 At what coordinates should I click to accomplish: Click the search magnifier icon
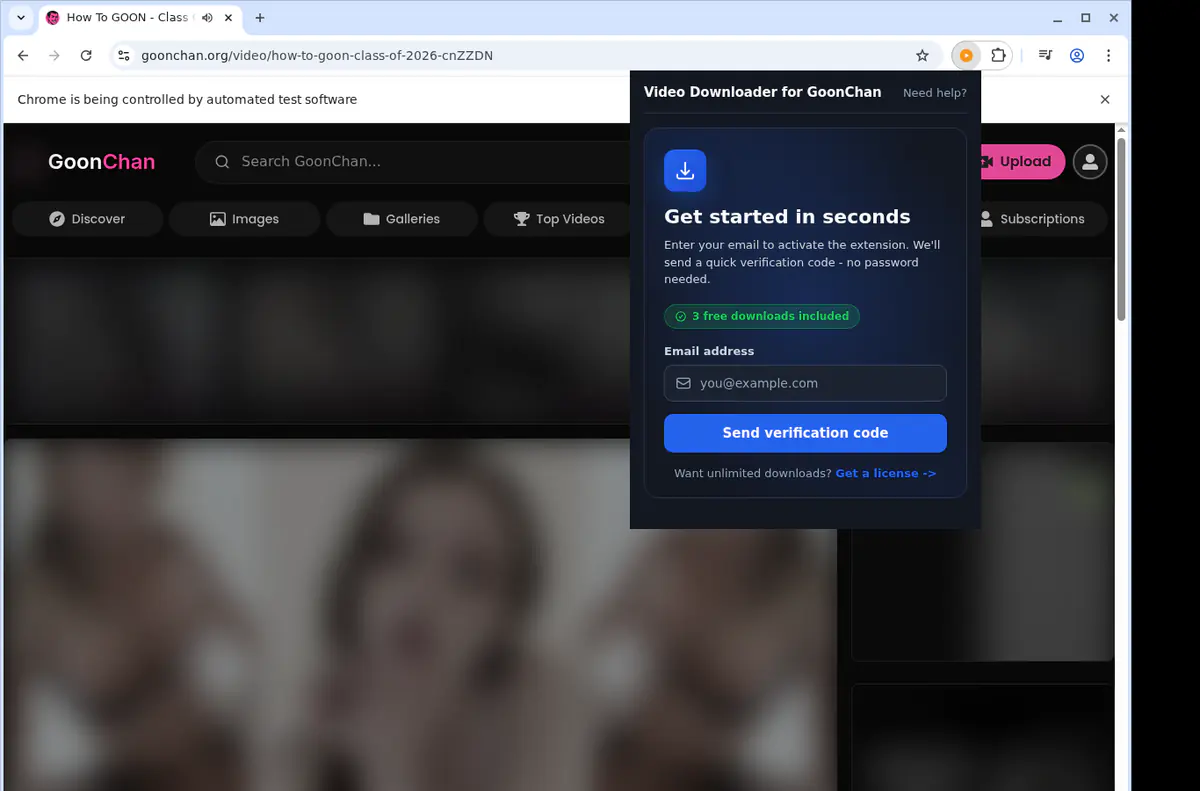[x=222, y=161]
